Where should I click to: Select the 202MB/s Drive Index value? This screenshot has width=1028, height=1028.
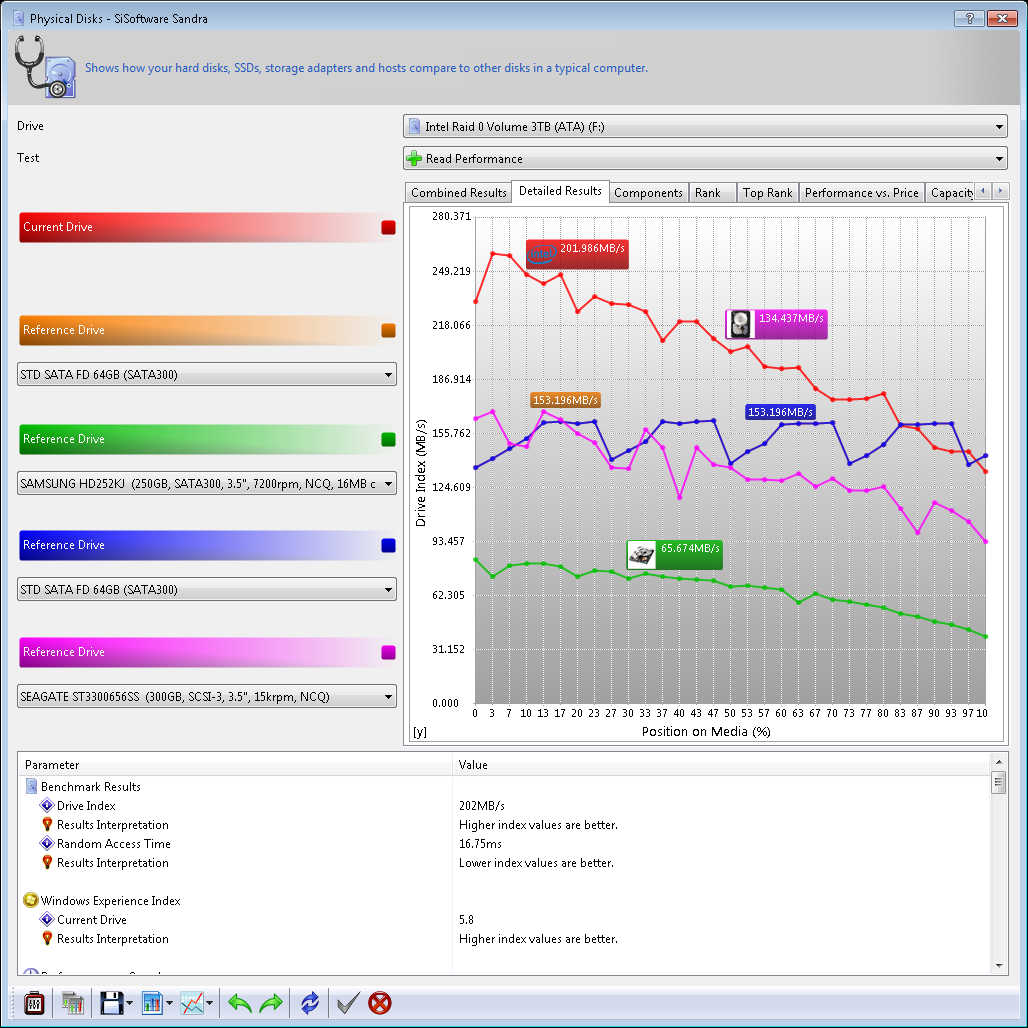(482, 806)
